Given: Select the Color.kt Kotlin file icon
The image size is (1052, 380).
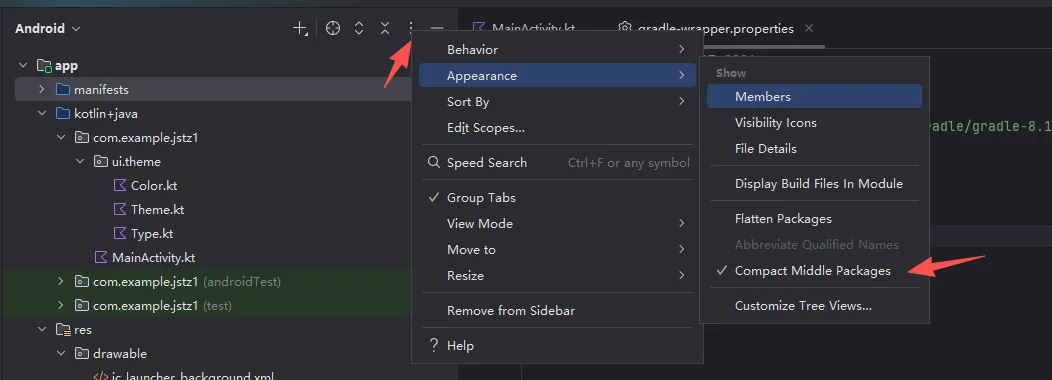Looking at the screenshot, I should [x=120, y=186].
